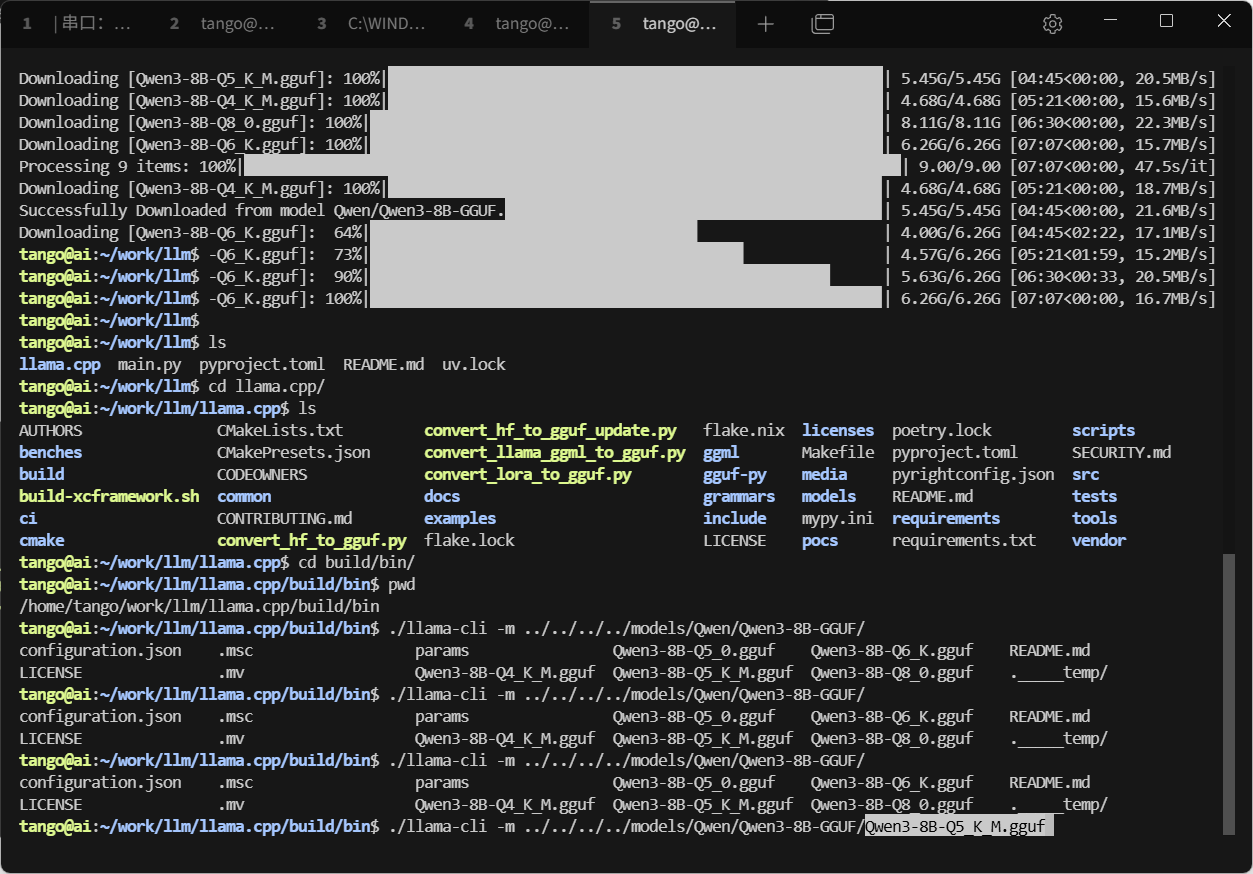1253x874 pixels.
Task: Click the pocs directory name
Action: 820,540
